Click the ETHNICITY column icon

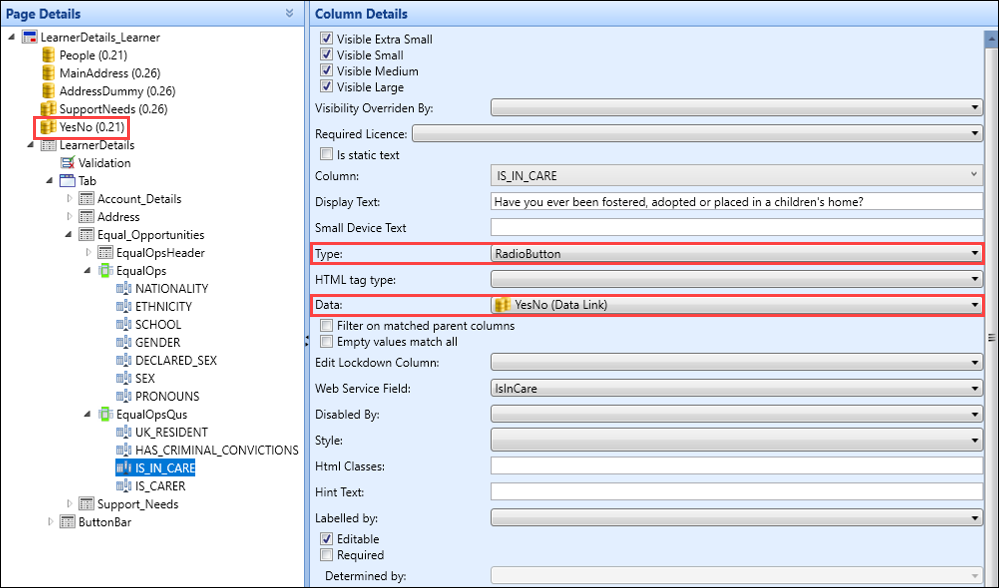(124, 306)
